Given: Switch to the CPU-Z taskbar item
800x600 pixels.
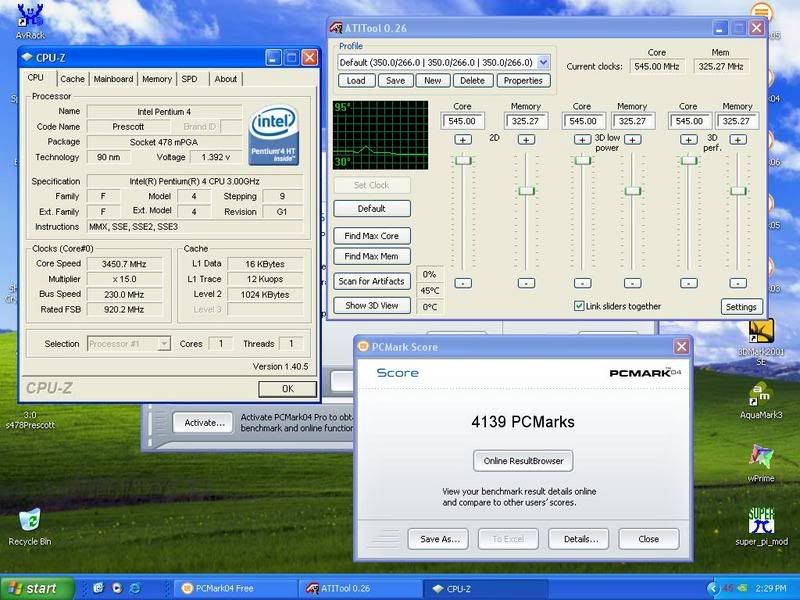Looking at the screenshot, I should 485,589.
